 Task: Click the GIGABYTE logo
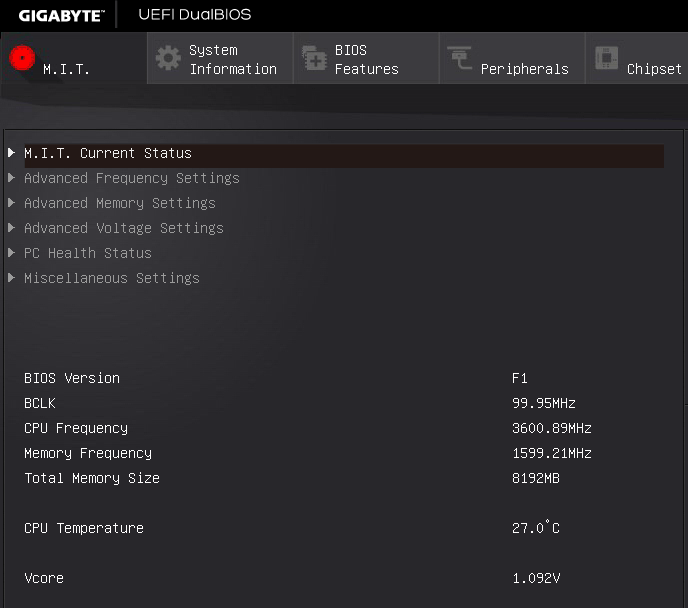(x=61, y=16)
